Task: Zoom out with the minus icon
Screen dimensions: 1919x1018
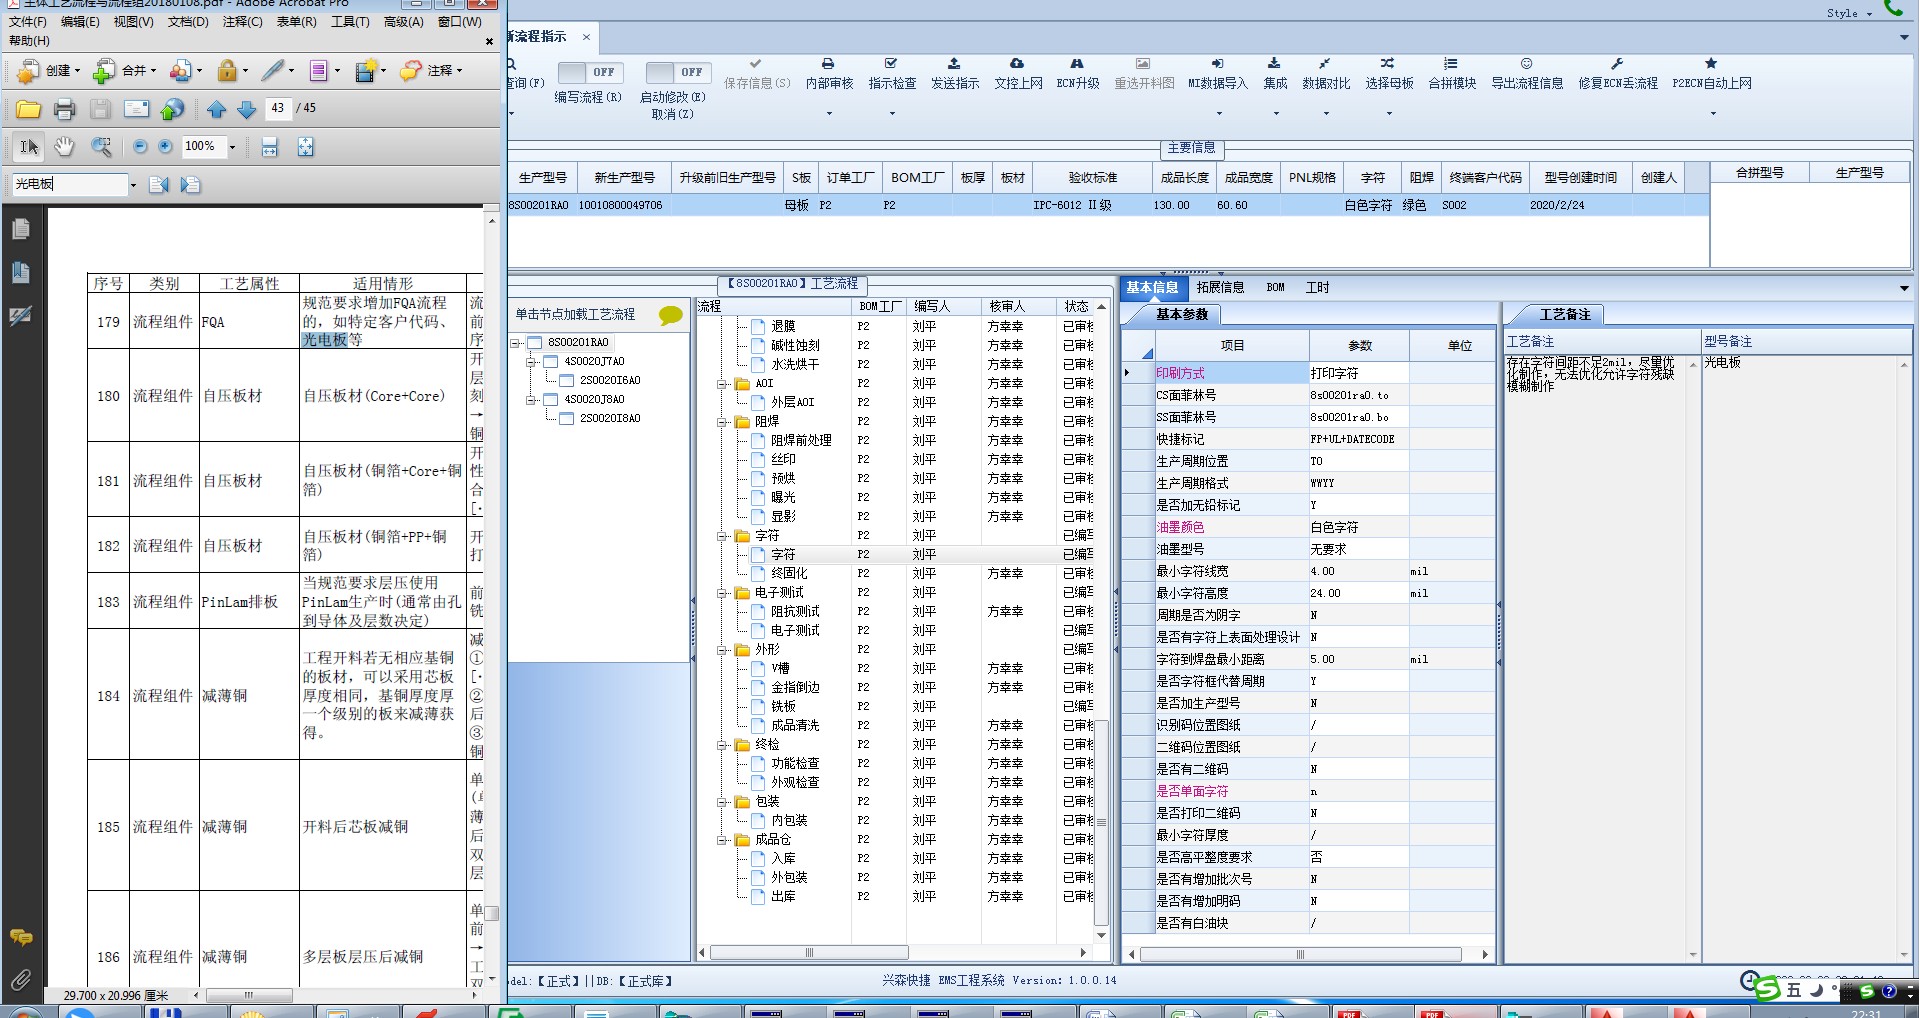Action: point(140,147)
